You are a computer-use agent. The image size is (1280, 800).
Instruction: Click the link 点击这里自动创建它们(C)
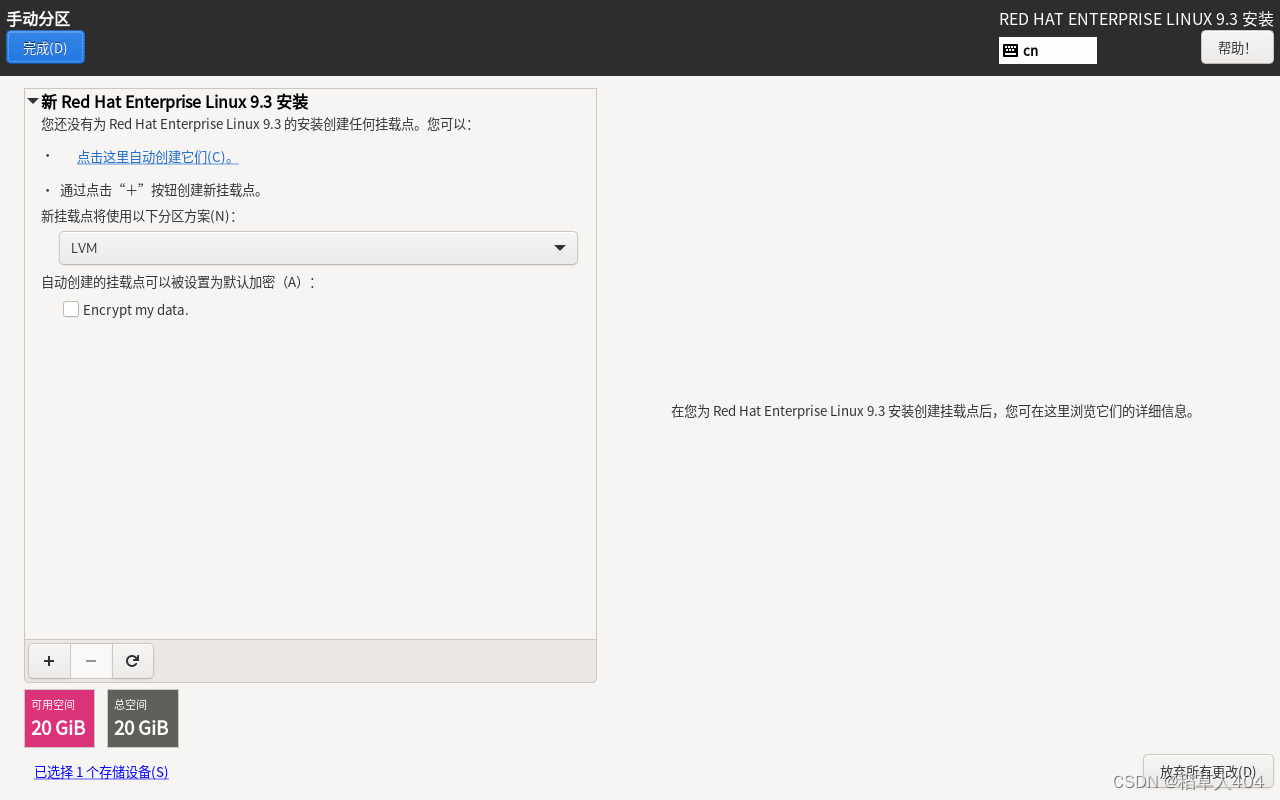157,157
